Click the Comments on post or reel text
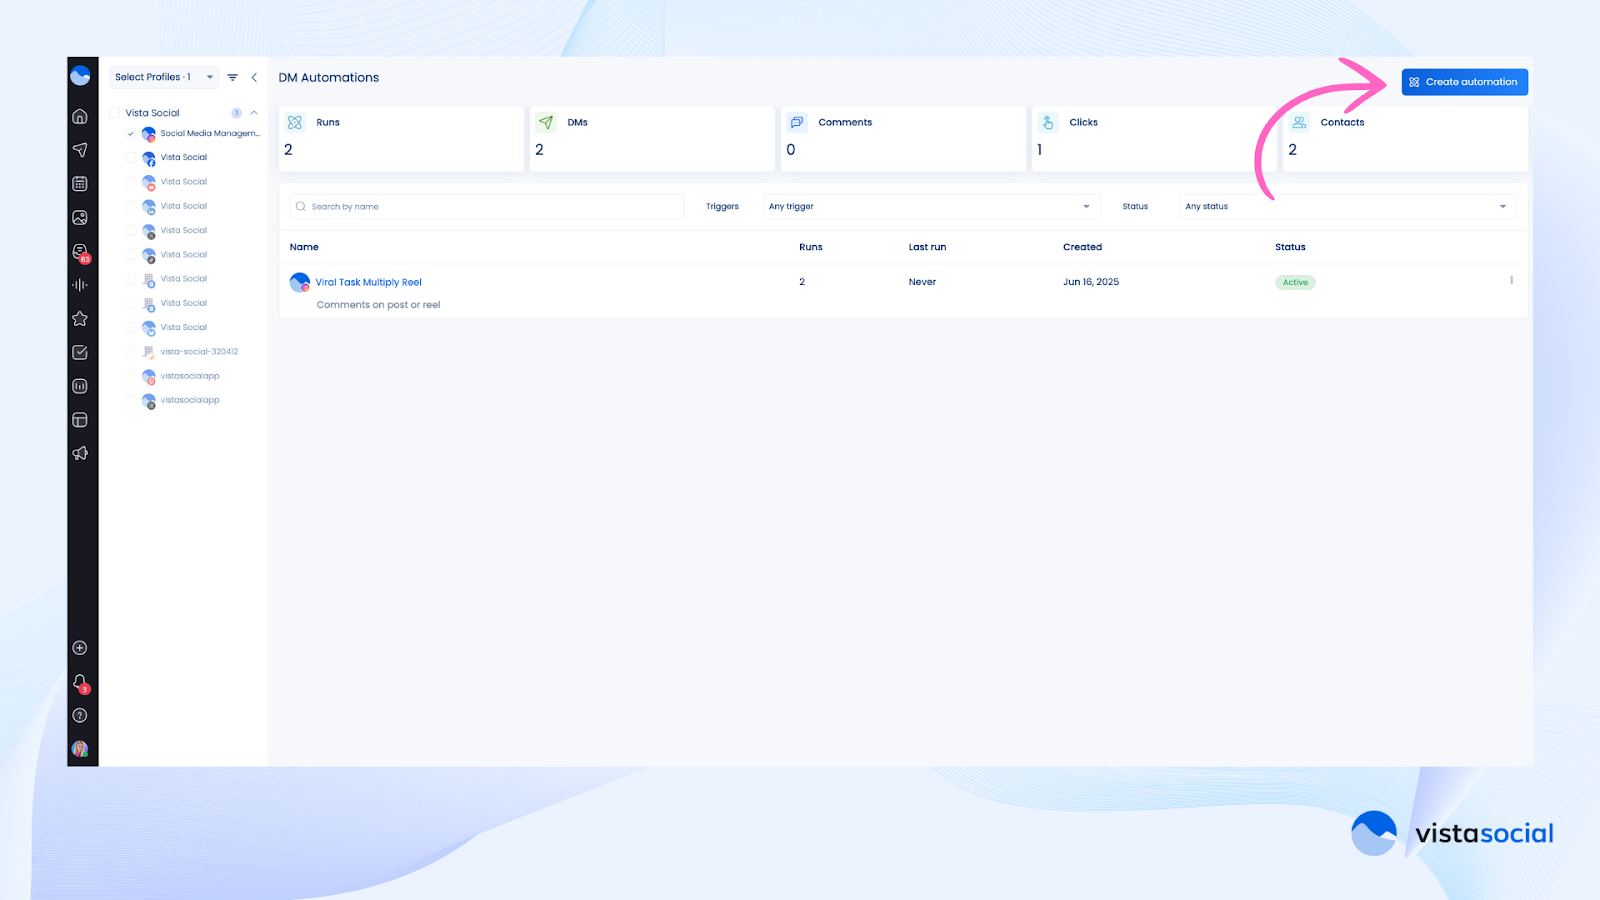1600x900 pixels. tap(378, 305)
